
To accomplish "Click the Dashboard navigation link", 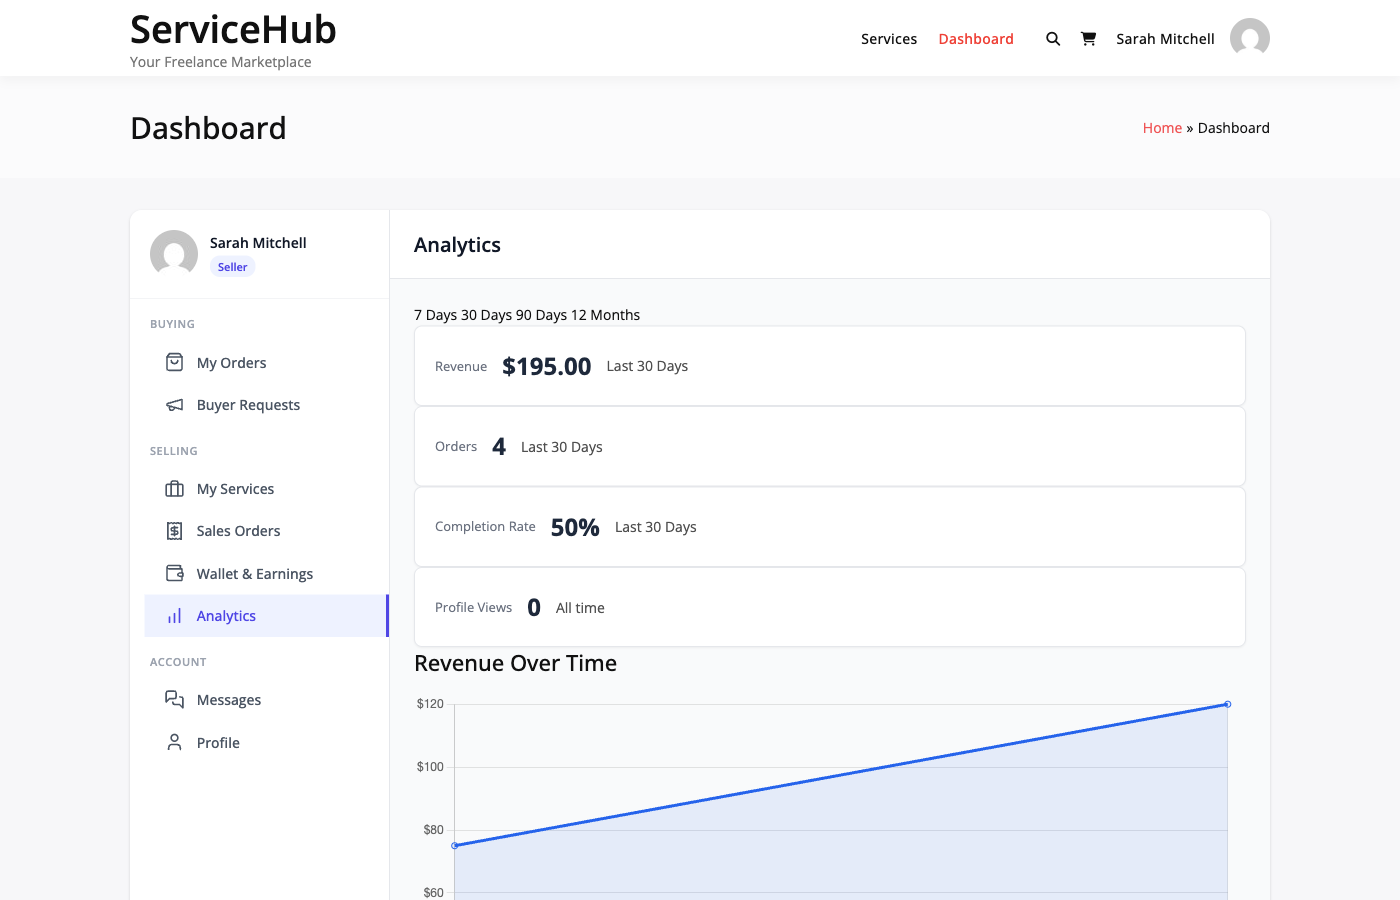I will pyautogui.click(x=976, y=39).
